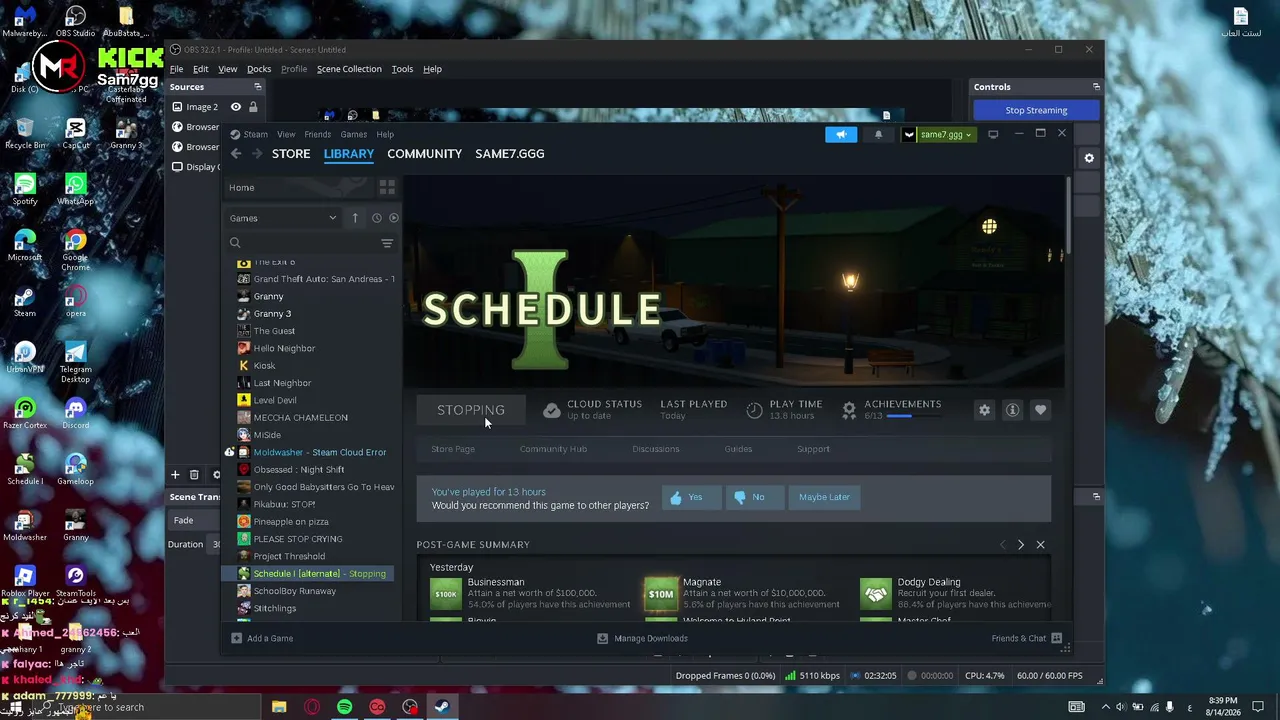Add Schedule I to favorites heart
Image resolution: width=1280 pixels, height=720 pixels.
click(x=1041, y=410)
